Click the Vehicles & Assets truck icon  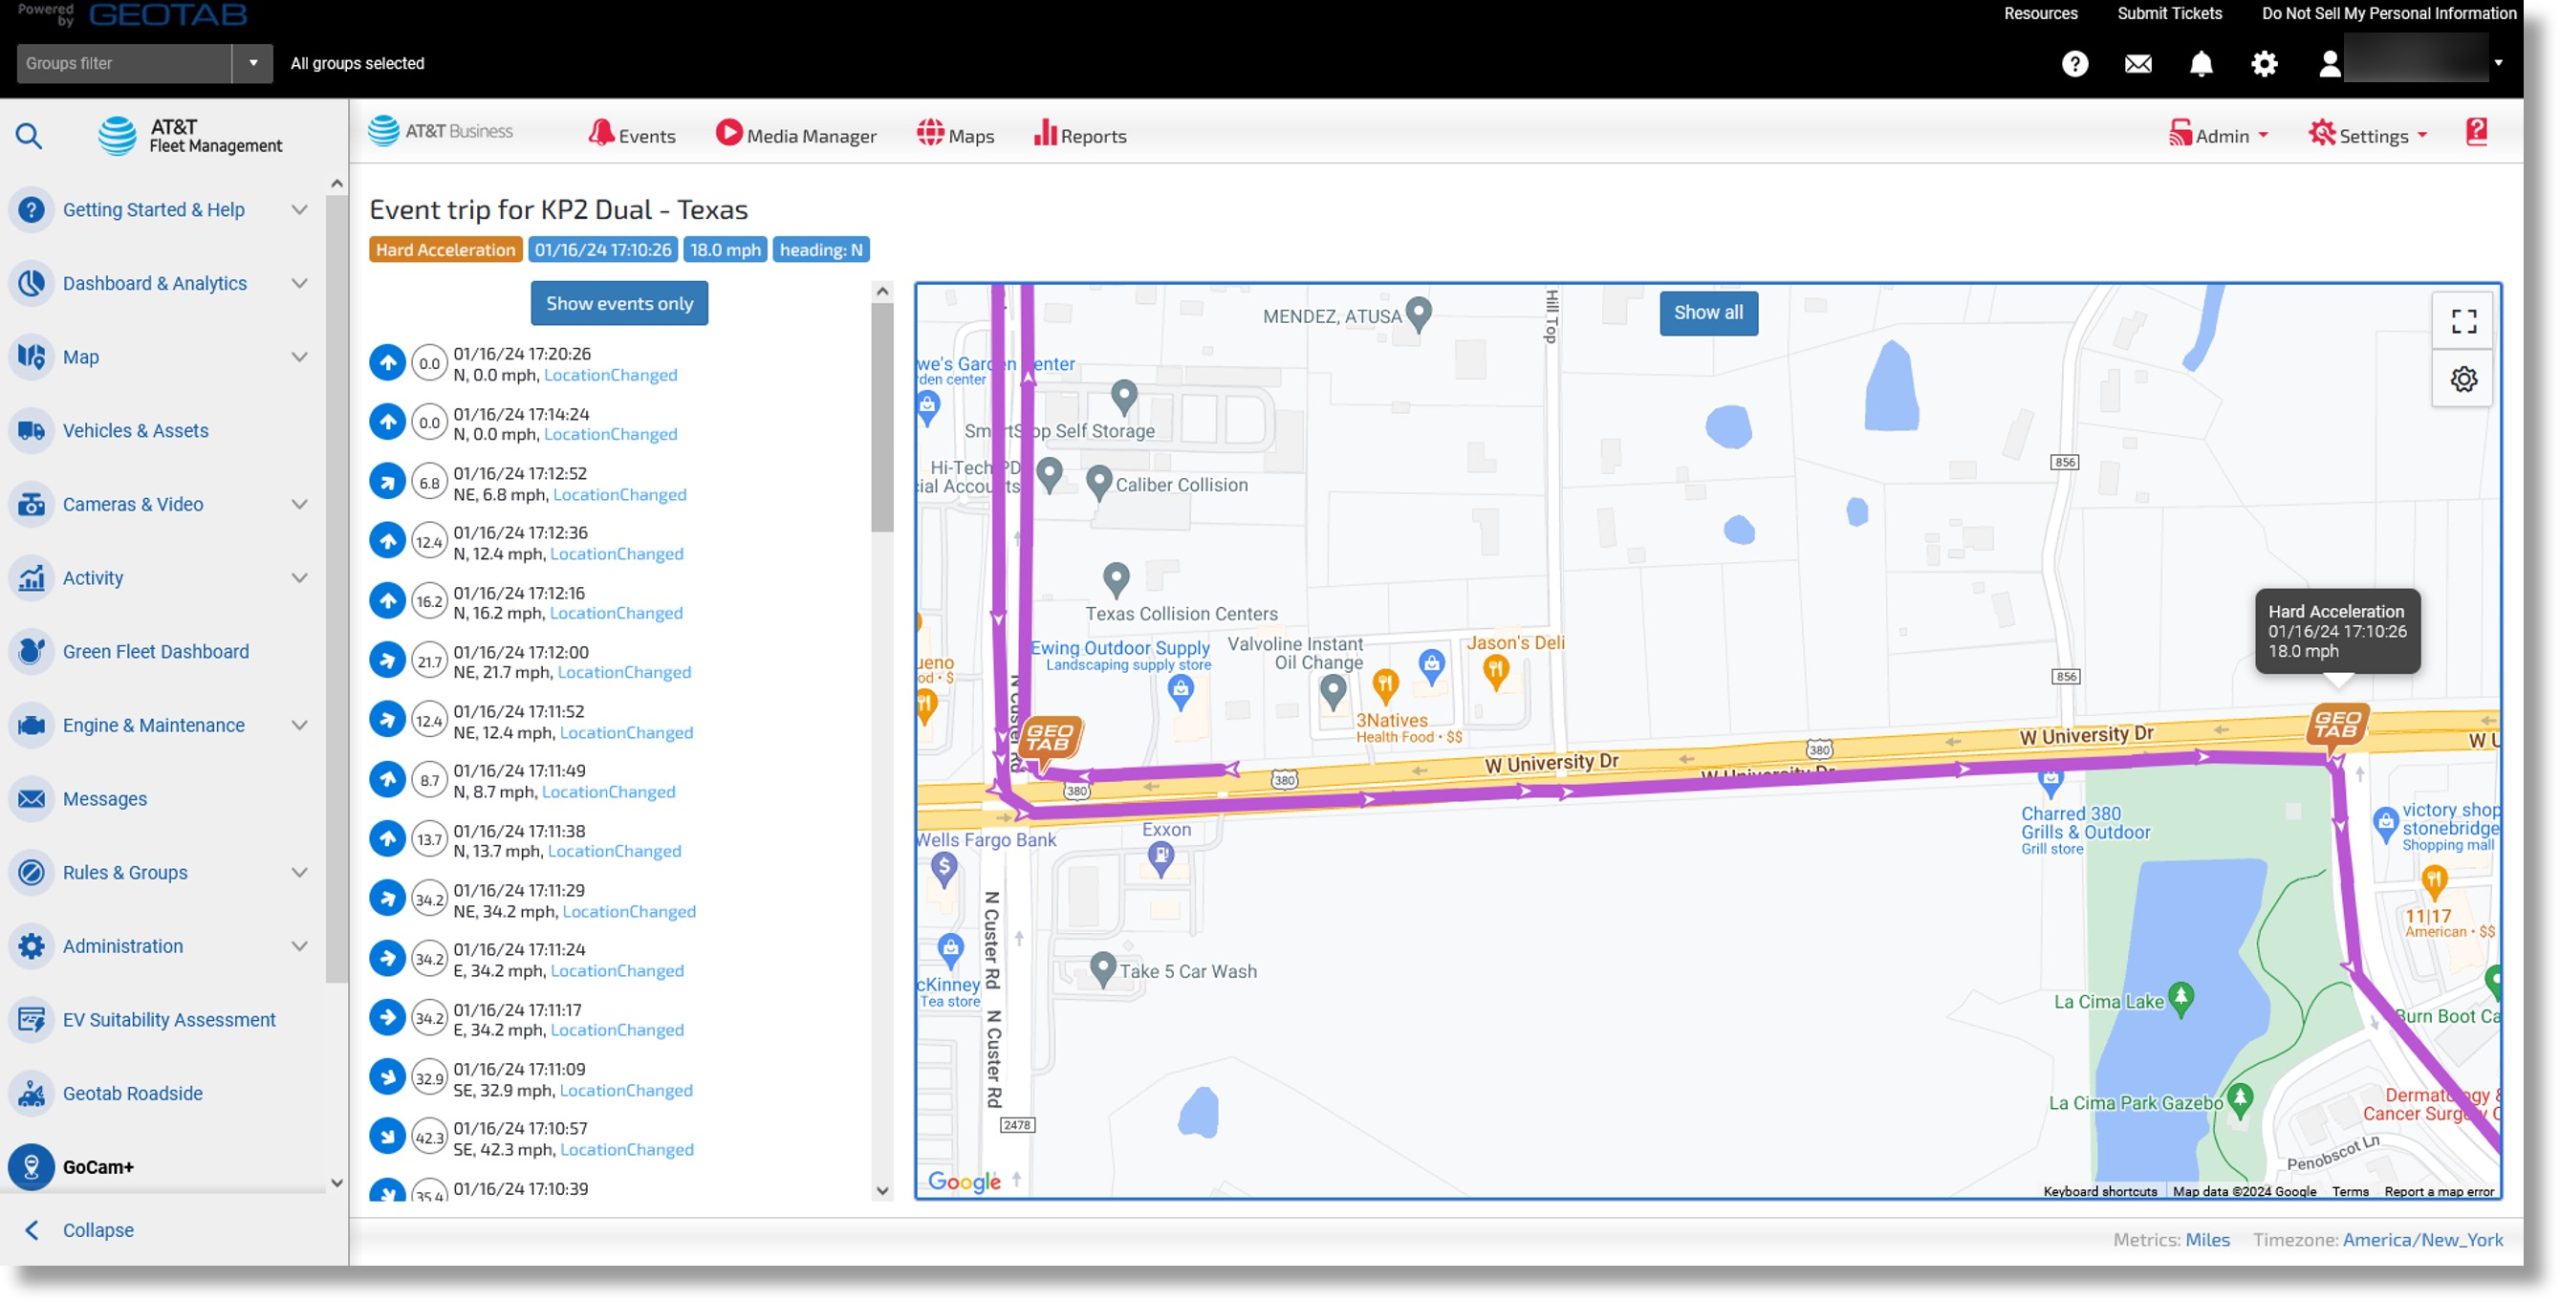point(31,431)
